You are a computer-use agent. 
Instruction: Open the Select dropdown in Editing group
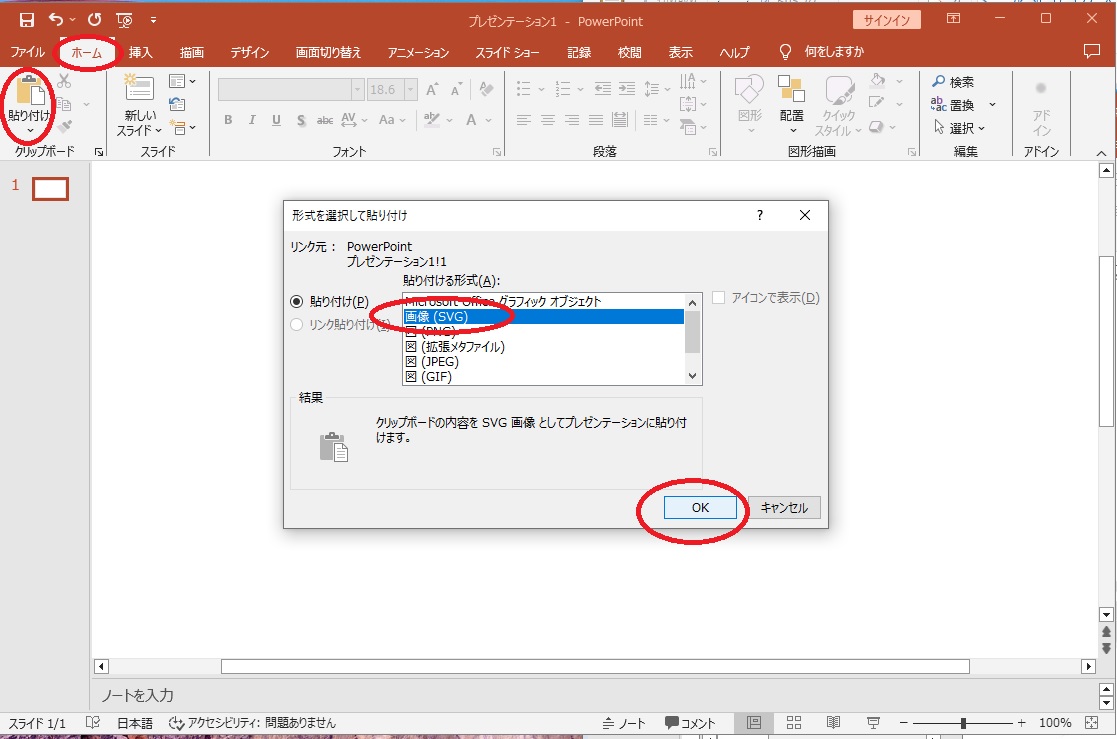(x=958, y=128)
